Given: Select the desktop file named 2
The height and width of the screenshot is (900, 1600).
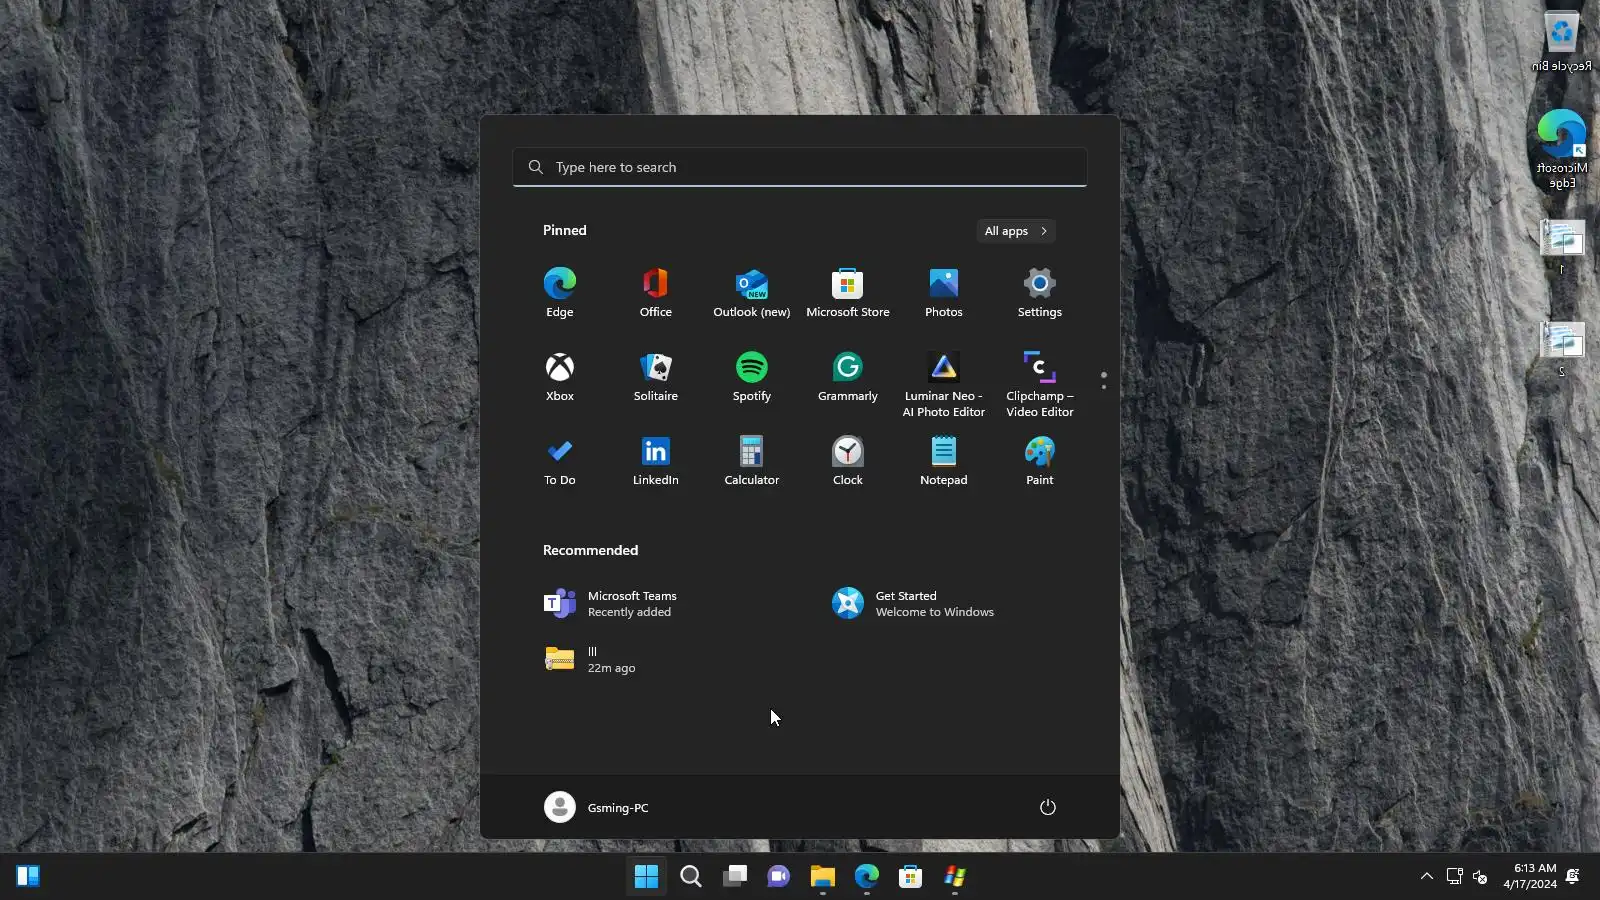Looking at the screenshot, I should pos(1562,348).
